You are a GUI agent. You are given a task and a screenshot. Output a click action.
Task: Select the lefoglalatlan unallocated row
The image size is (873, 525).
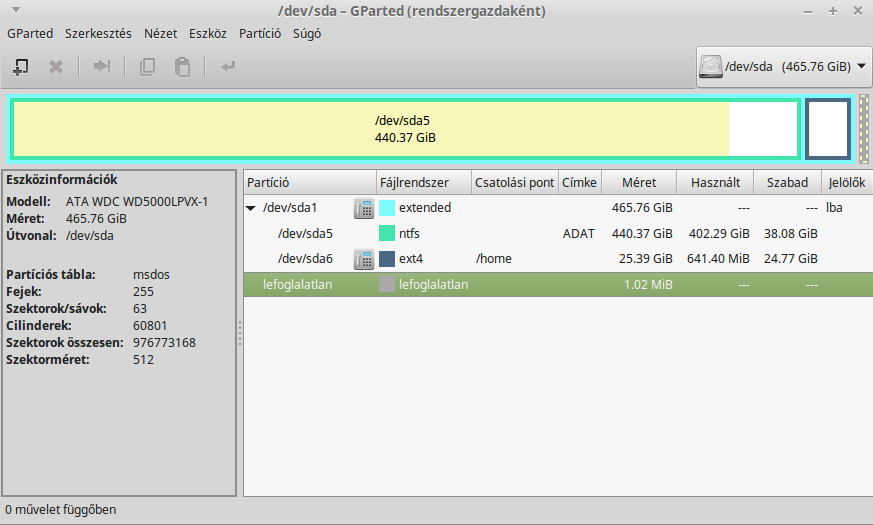click(558, 284)
